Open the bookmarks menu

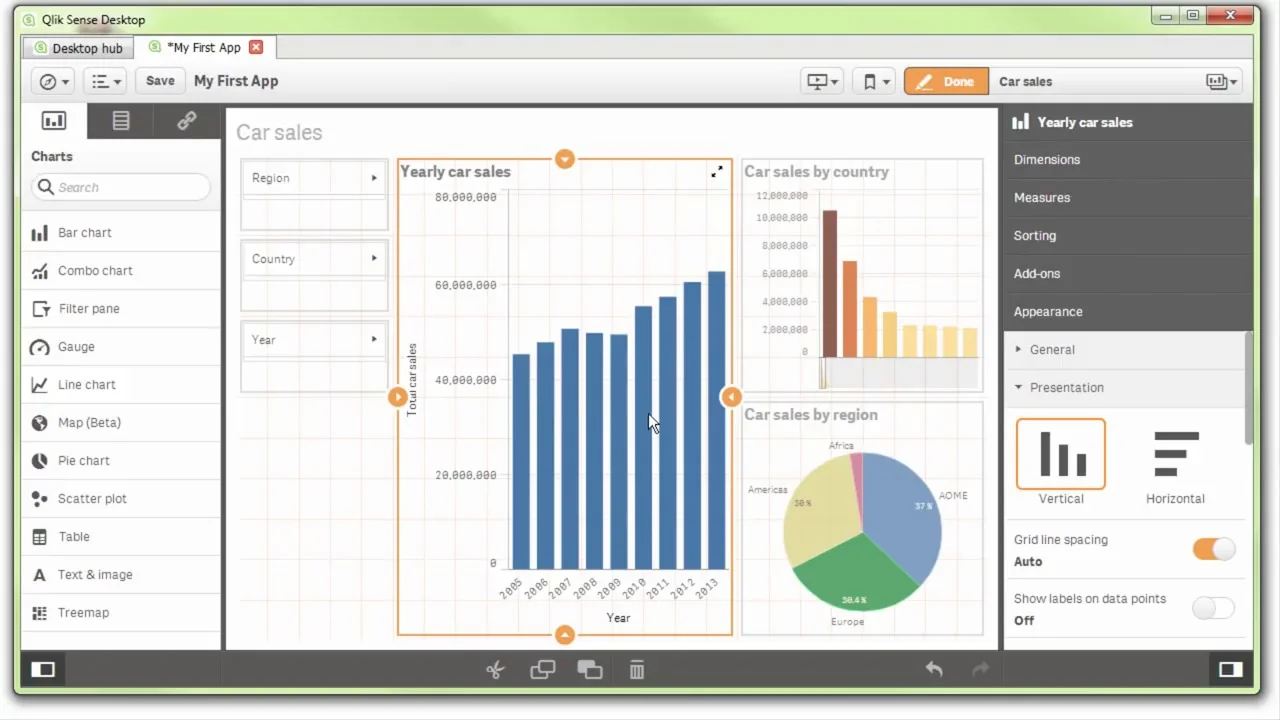pyautogui.click(x=874, y=82)
